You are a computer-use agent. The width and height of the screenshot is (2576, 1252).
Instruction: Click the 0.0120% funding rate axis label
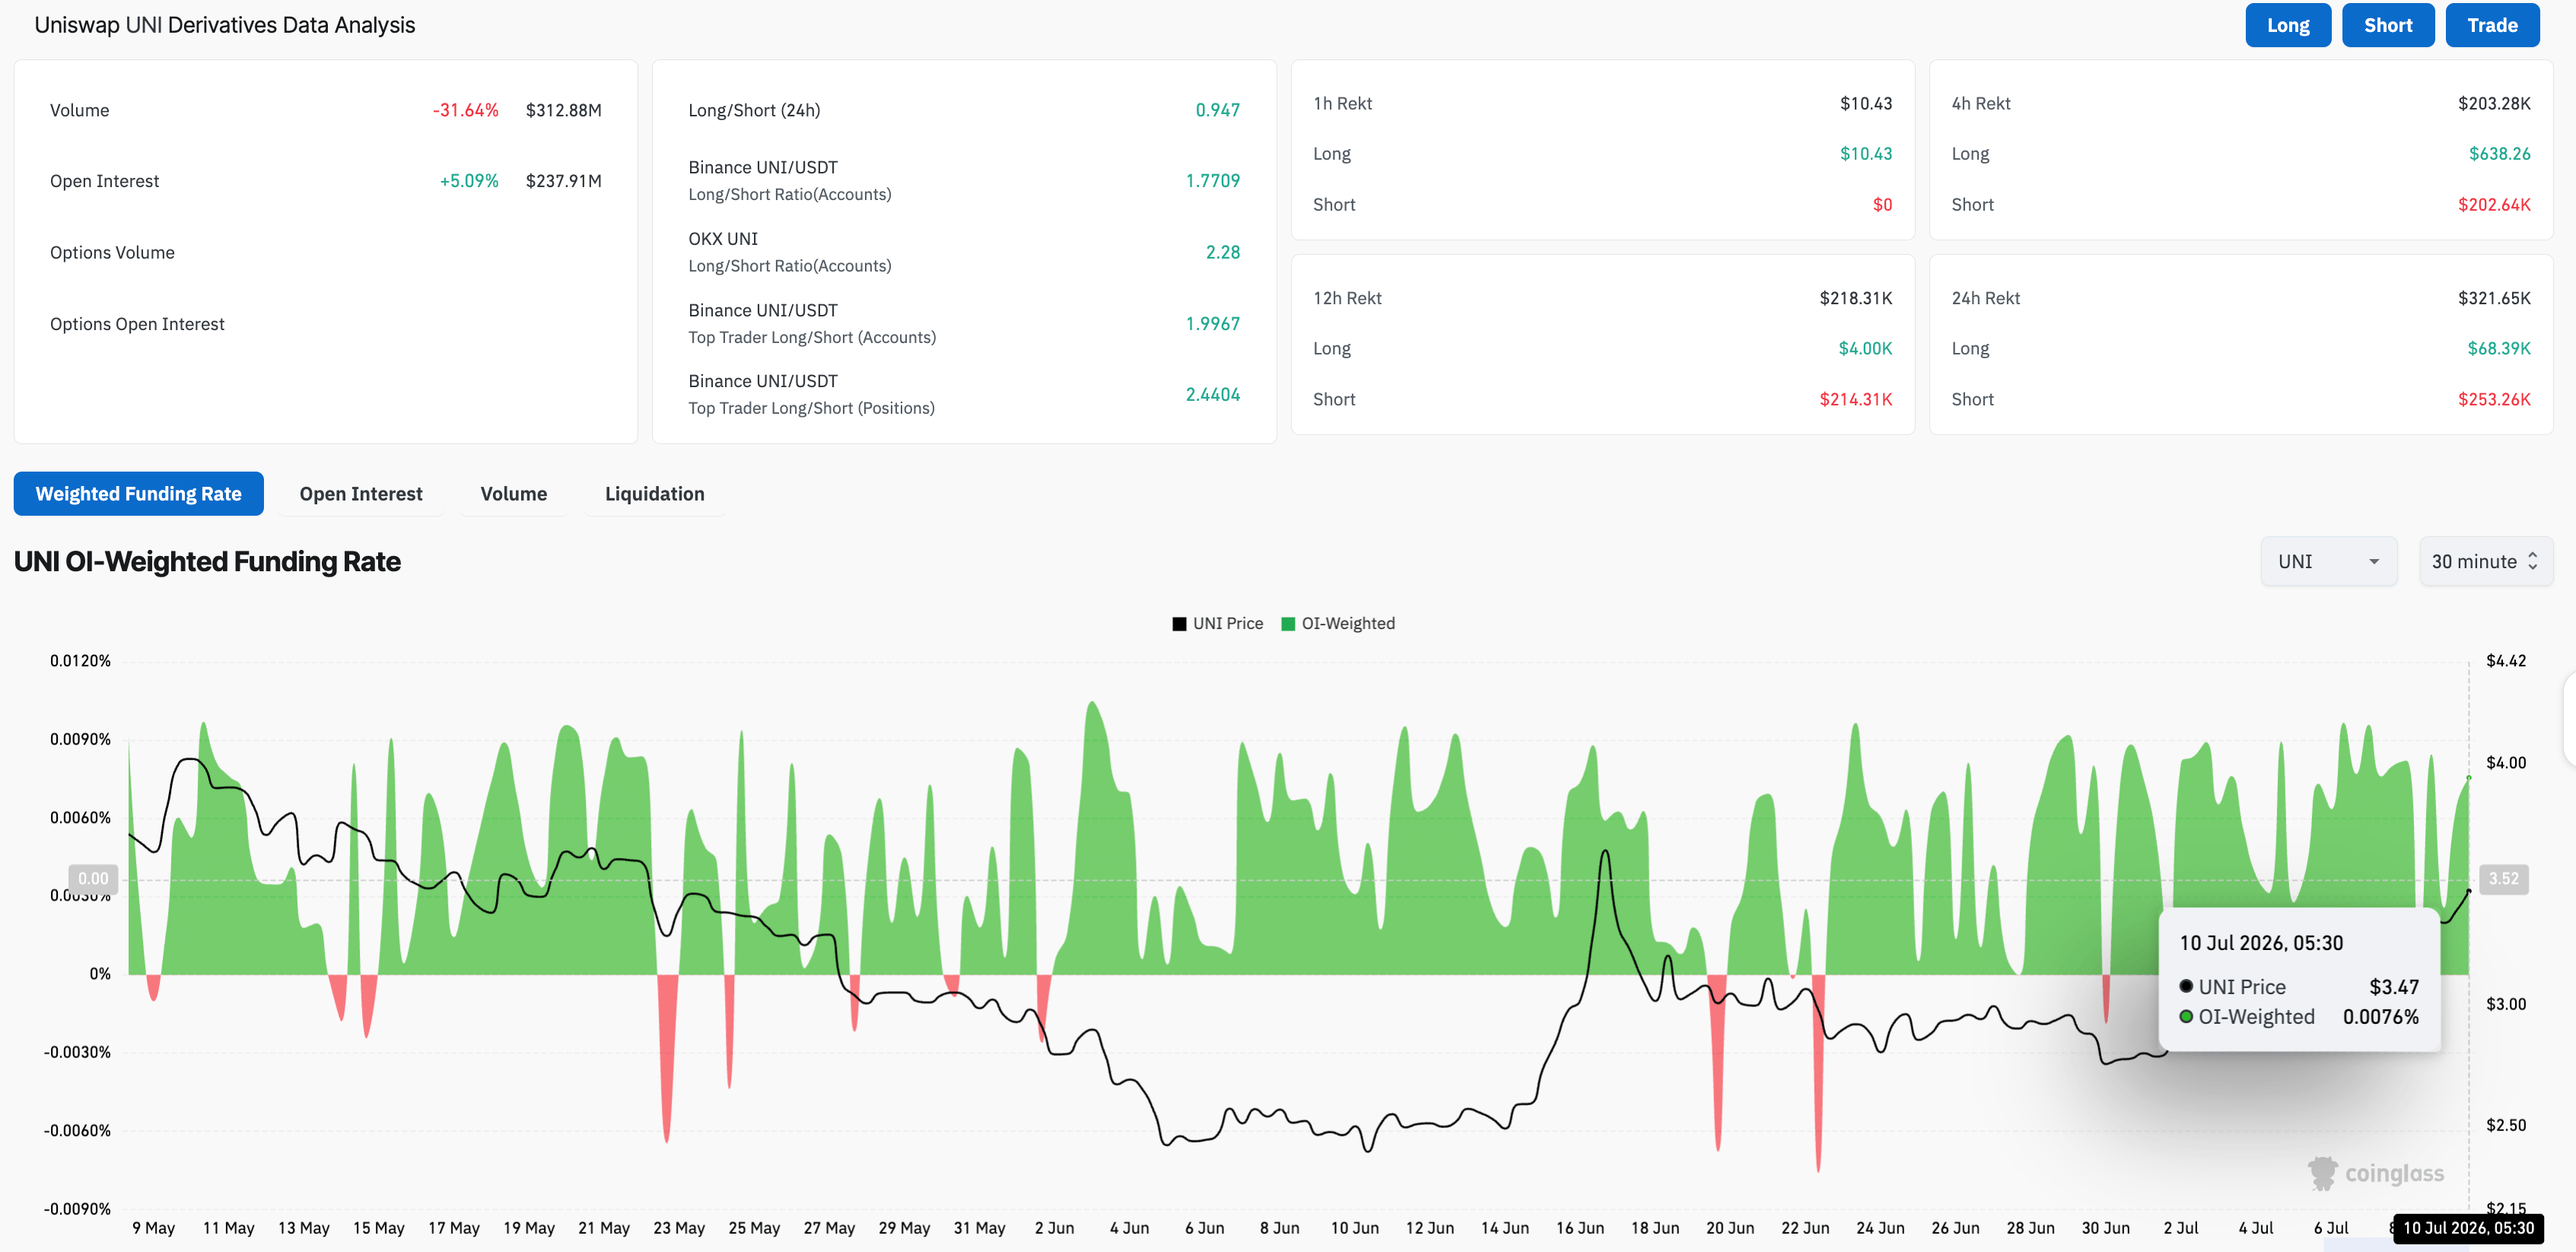[x=80, y=660]
